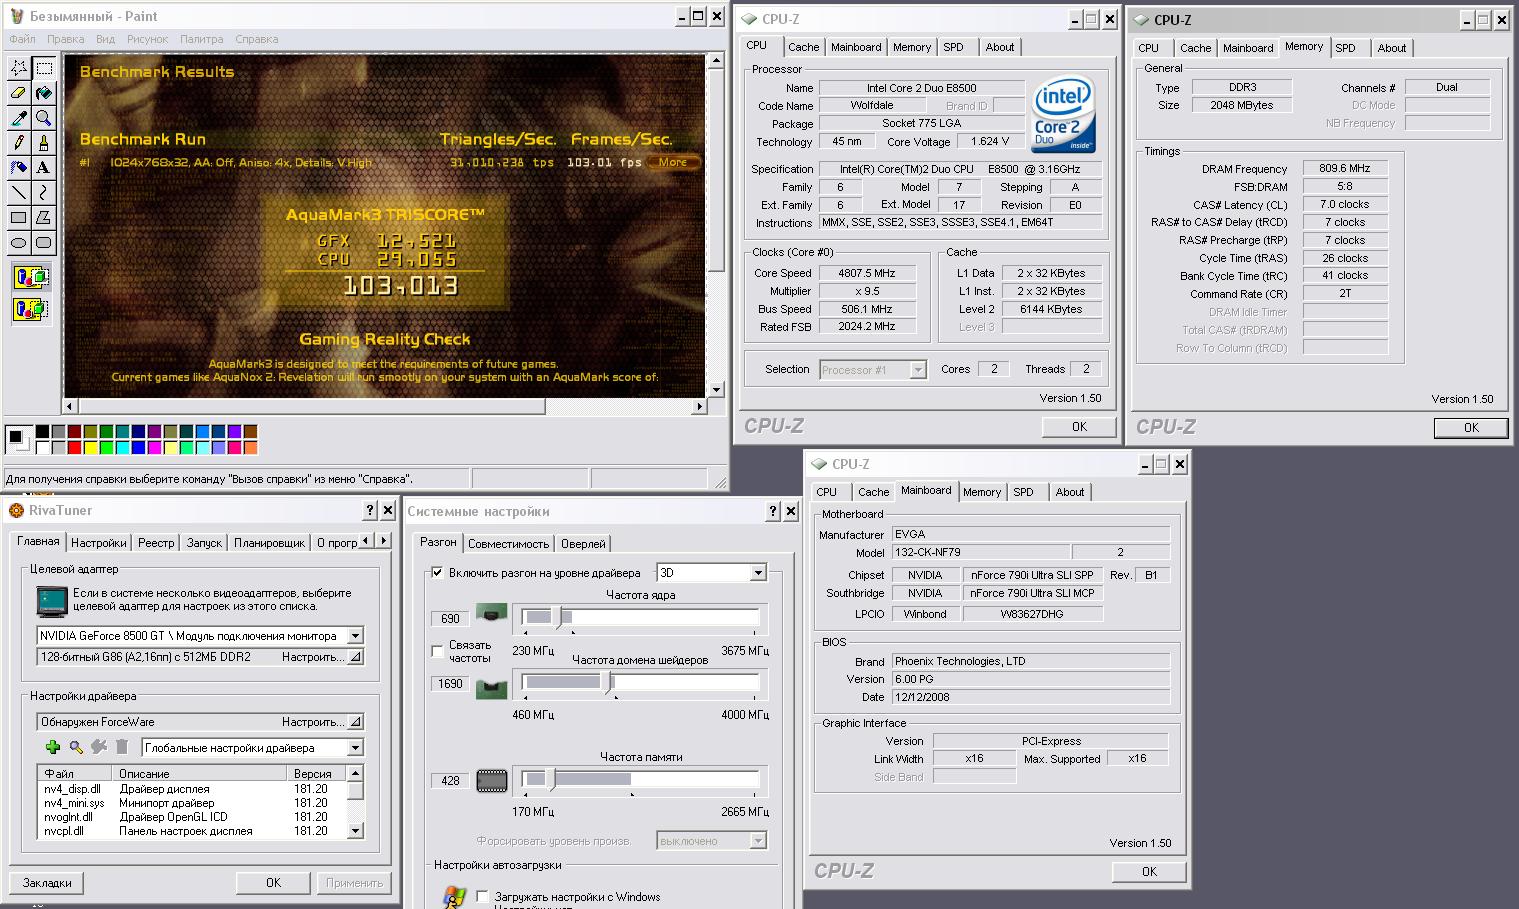
Task: Click core clock chip icon in overclocking dialog
Action: coord(490,613)
